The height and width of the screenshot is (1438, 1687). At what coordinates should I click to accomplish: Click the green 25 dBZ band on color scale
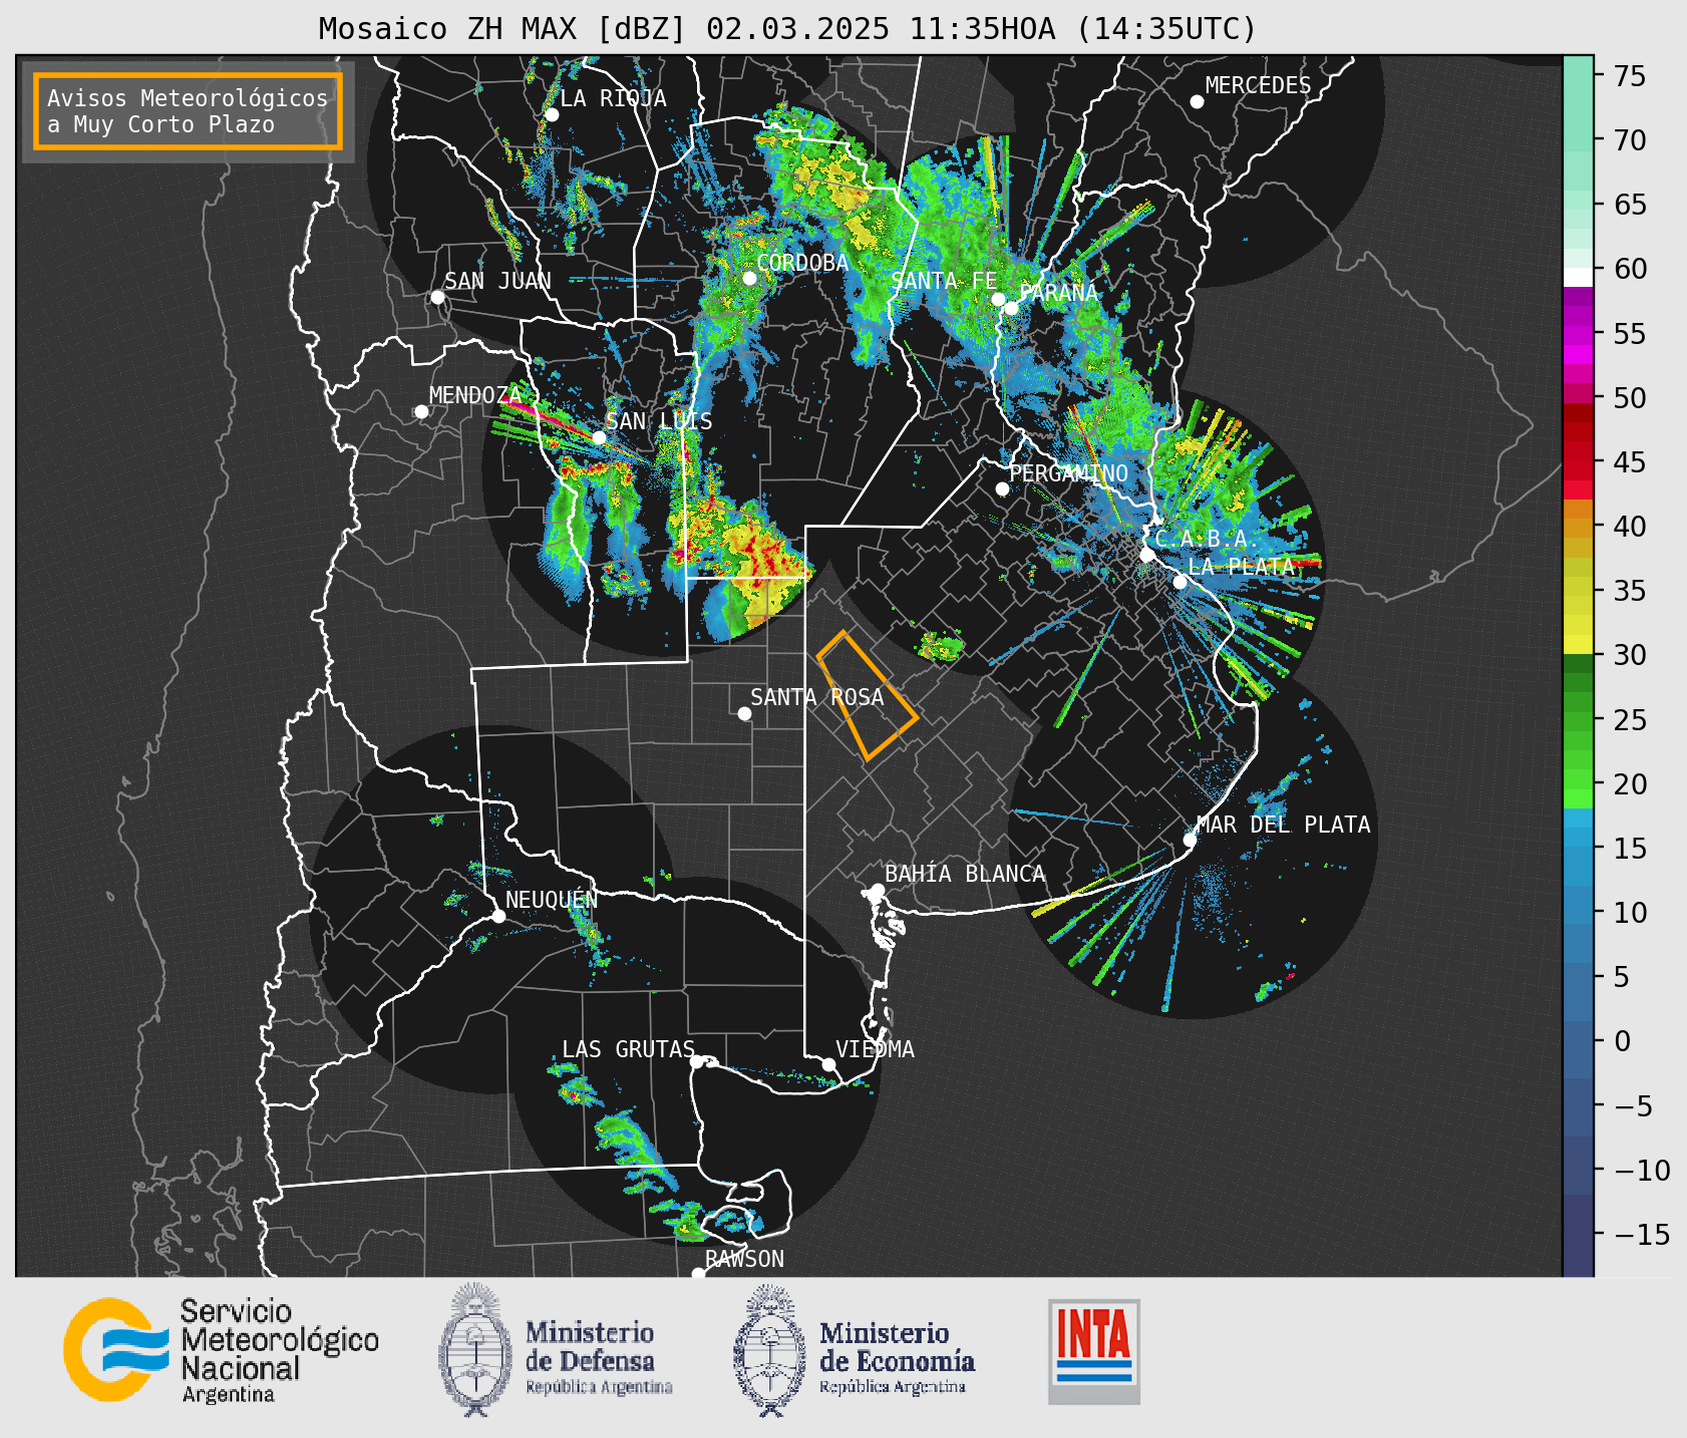[1578, 720]
